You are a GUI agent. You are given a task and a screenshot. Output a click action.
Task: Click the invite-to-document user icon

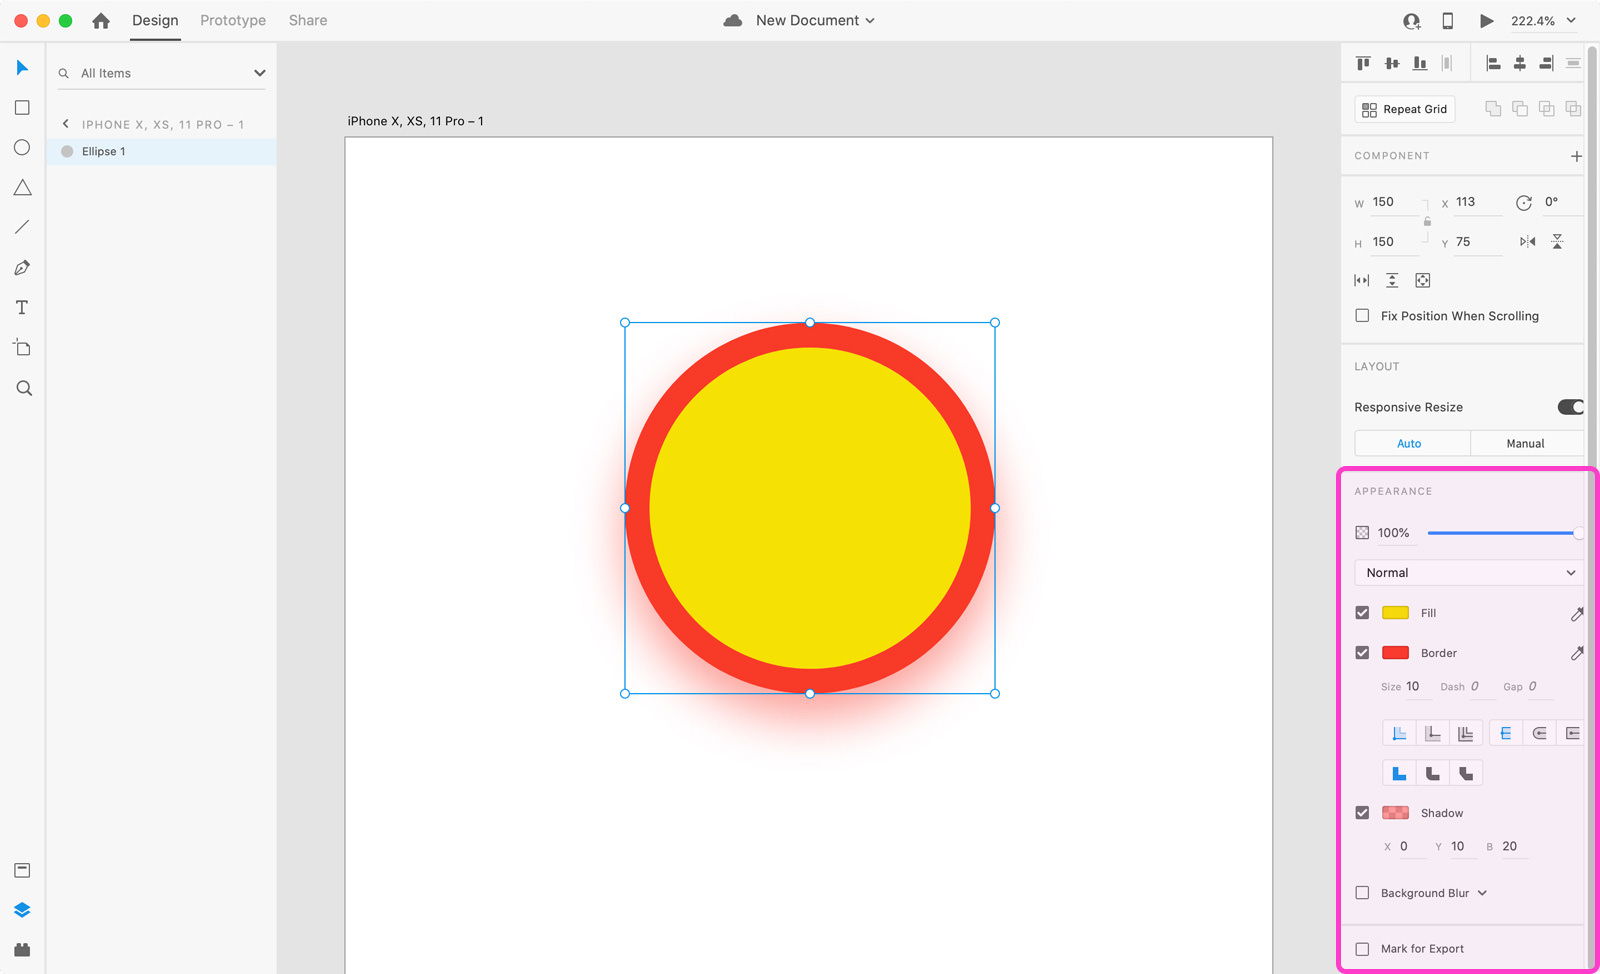coord(1411,20)
